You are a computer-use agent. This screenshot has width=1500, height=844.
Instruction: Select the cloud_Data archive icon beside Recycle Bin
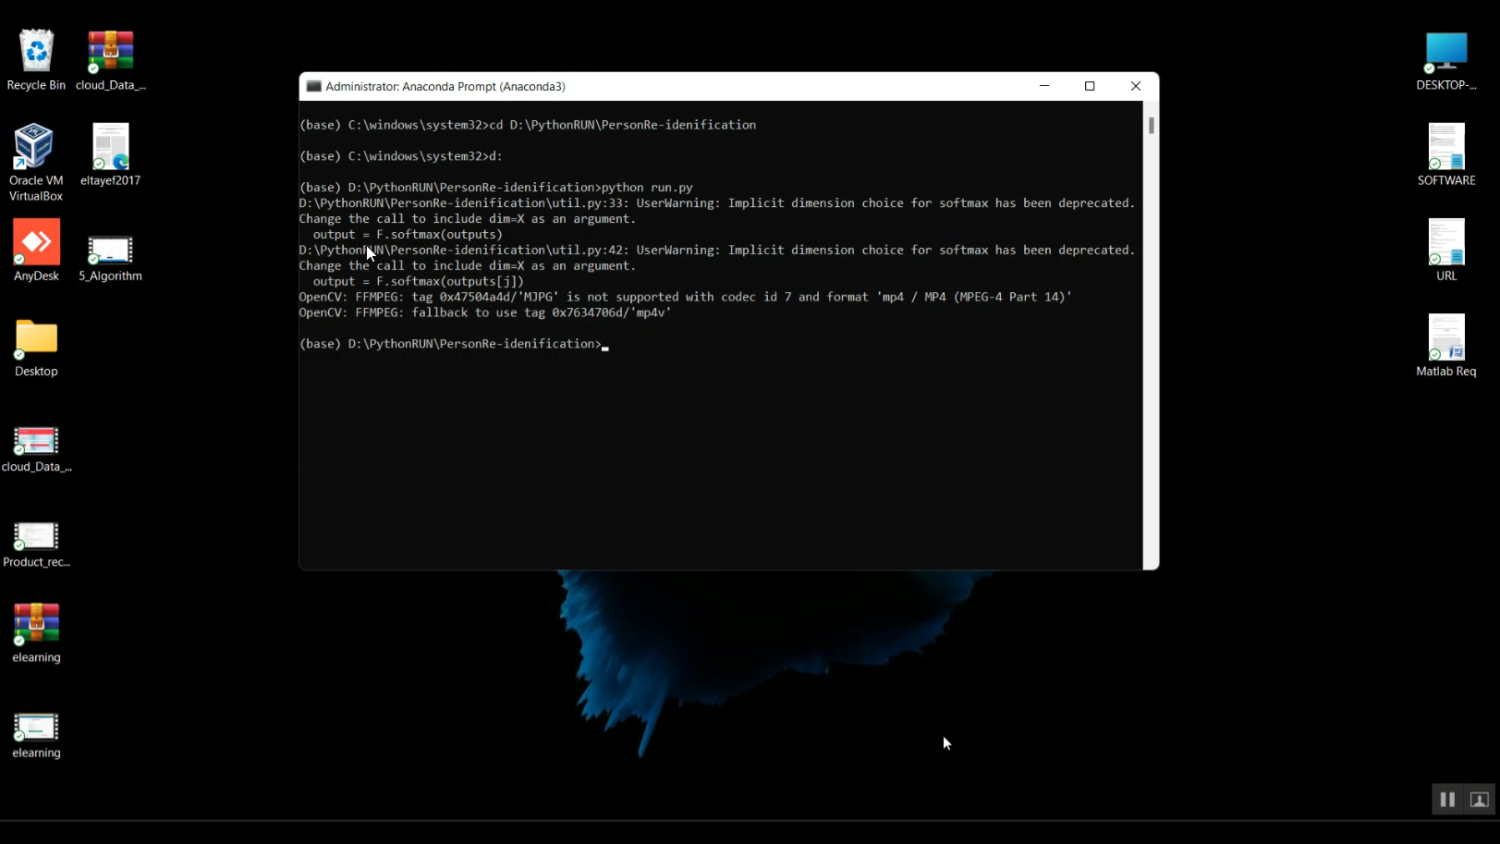(110, 60)
